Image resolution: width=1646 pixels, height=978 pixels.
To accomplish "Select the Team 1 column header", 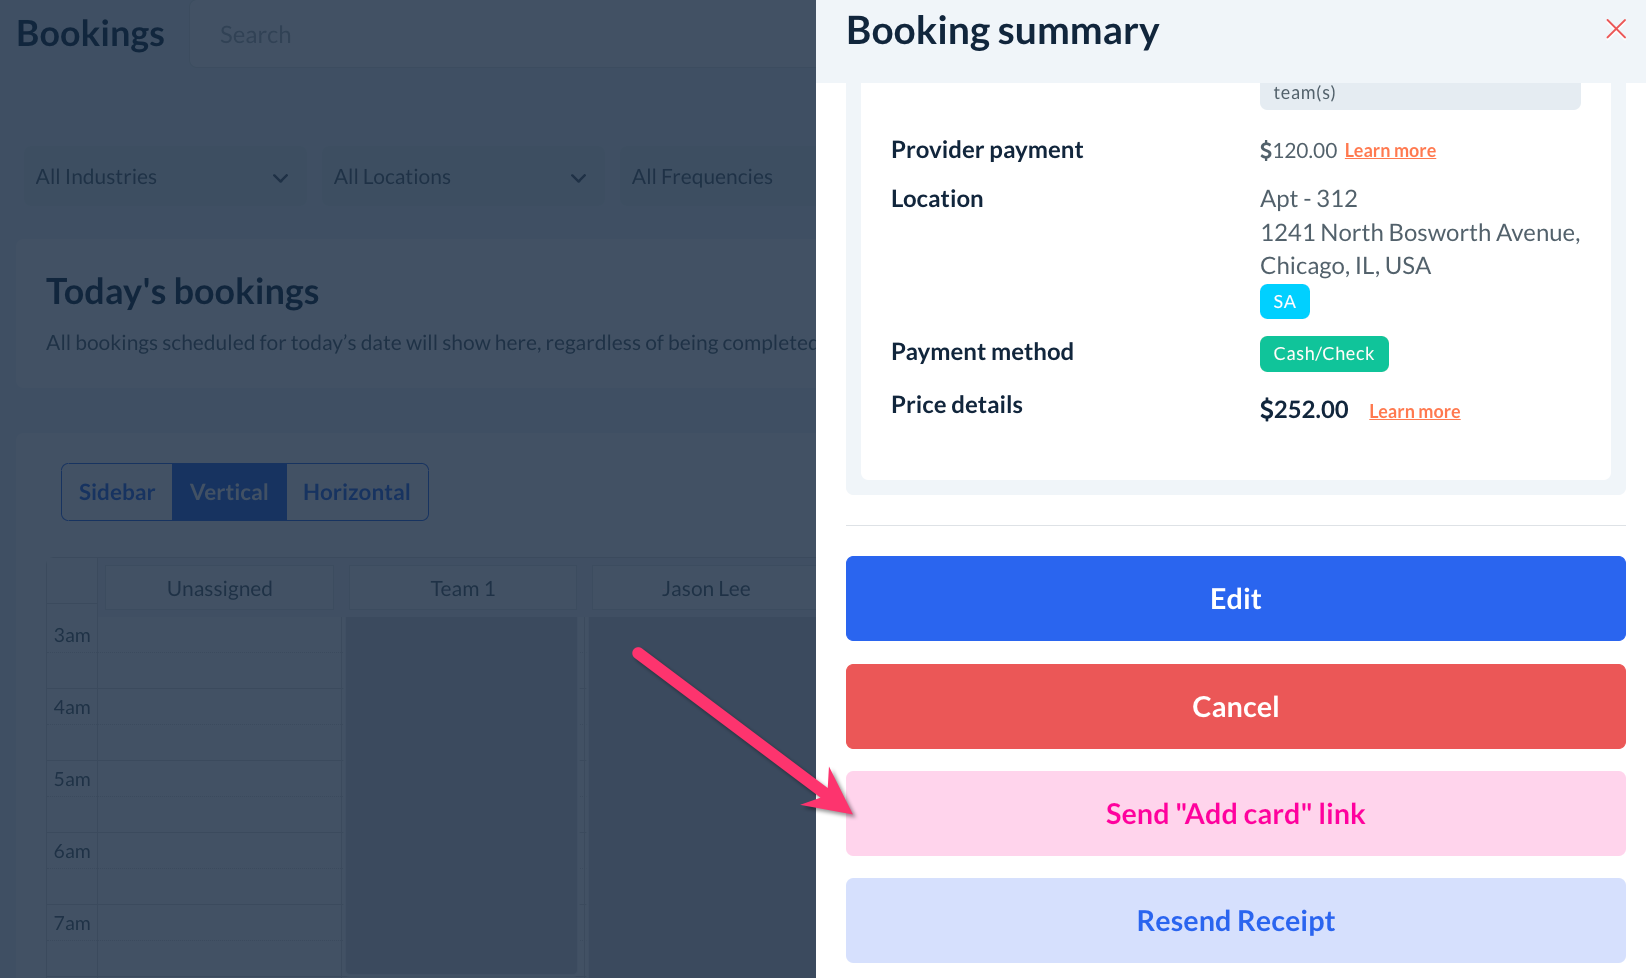I will [x=462, y=589].
